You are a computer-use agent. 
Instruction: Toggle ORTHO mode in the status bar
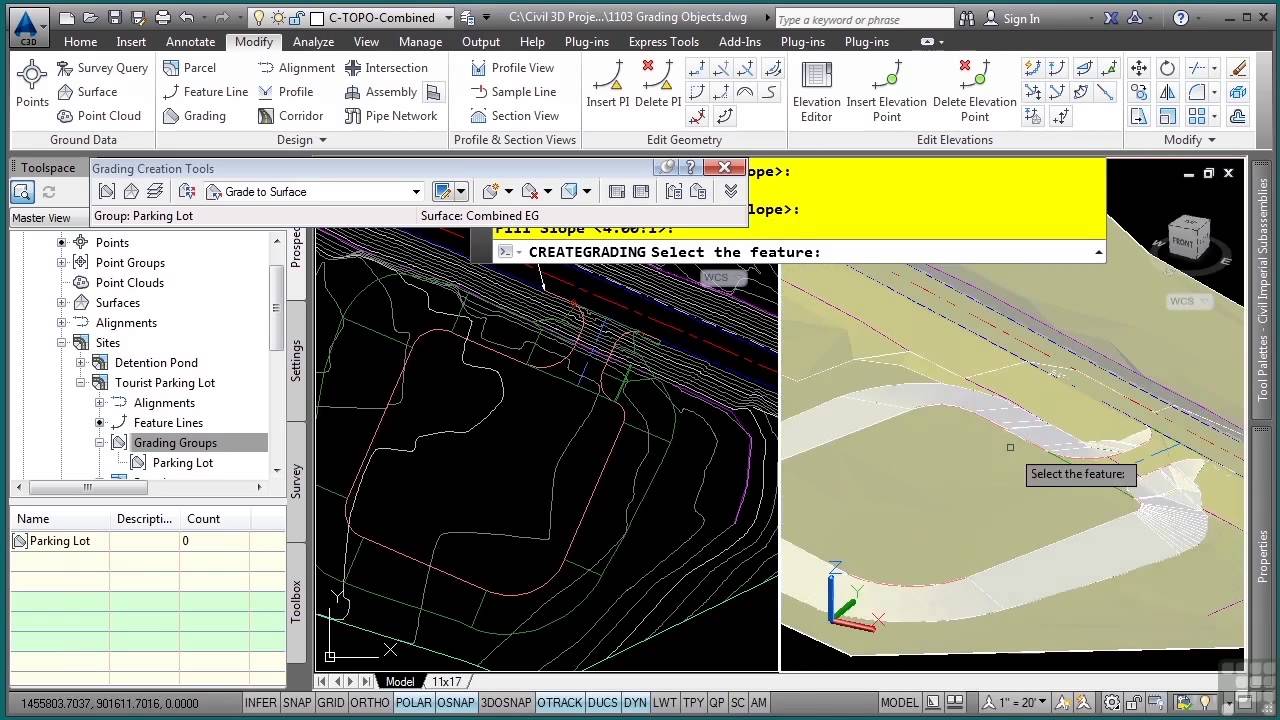[x=370, y=703]
